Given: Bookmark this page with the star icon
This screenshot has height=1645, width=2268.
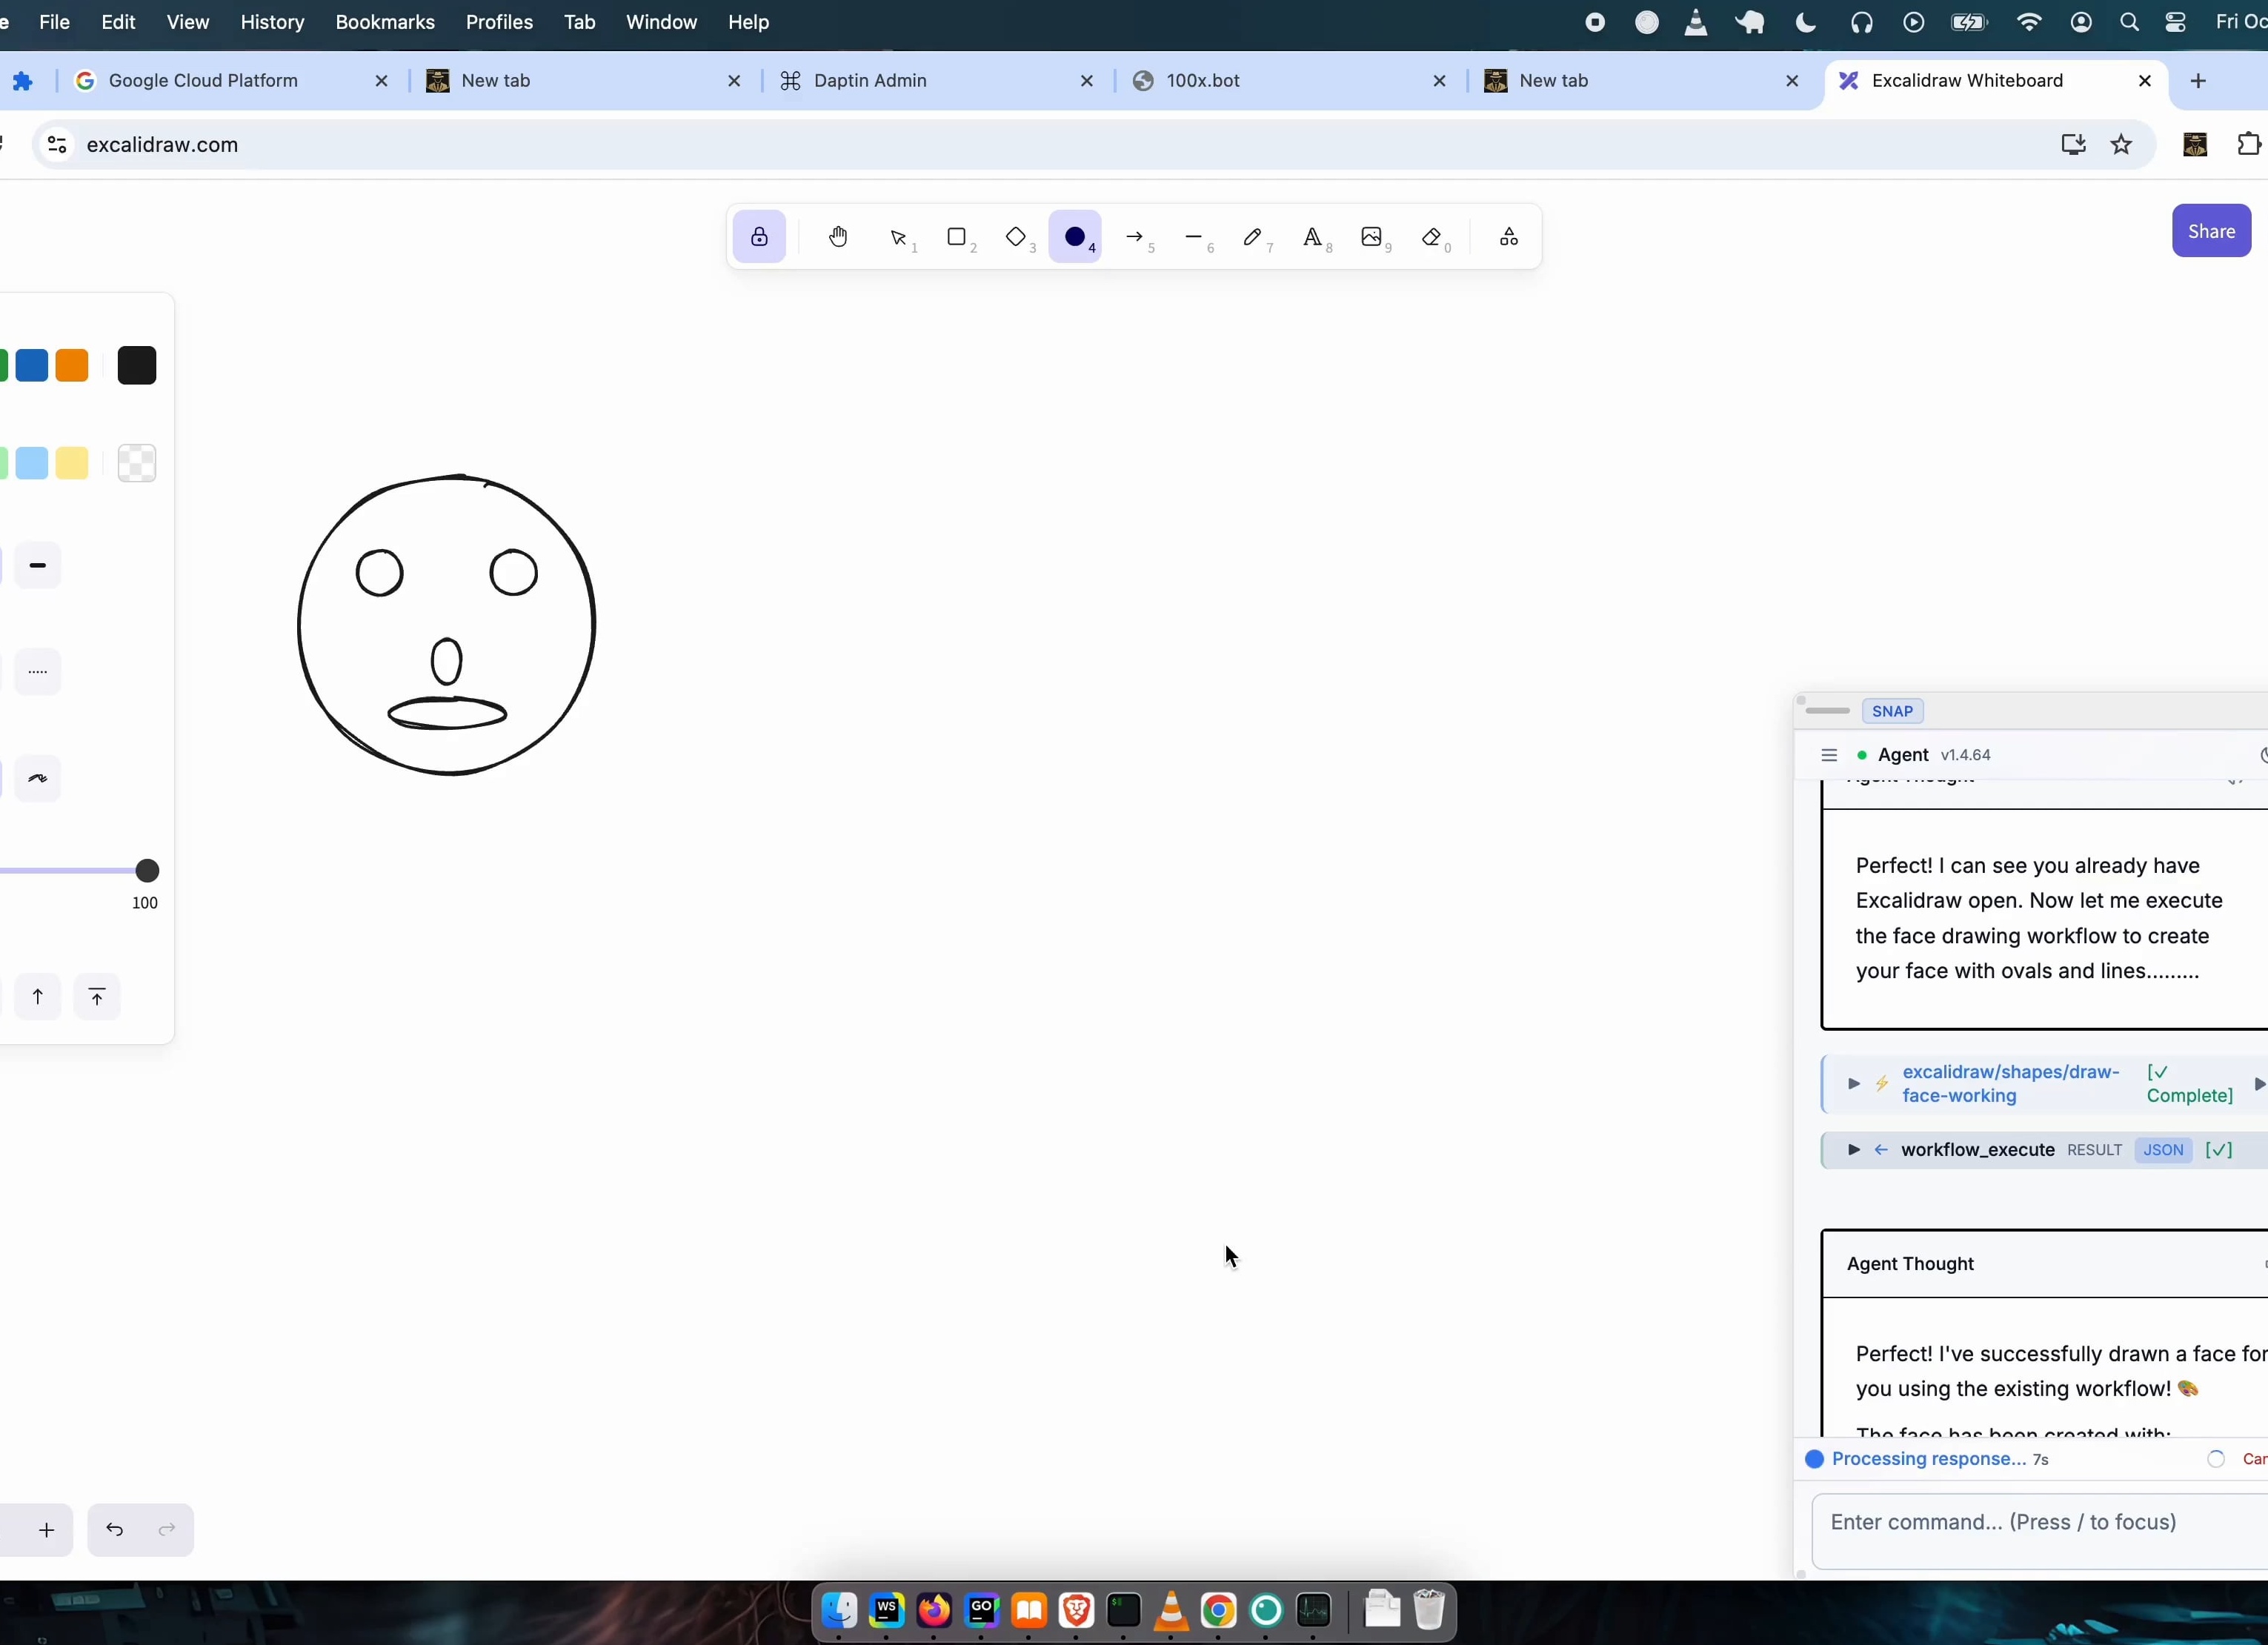Looking at the screenshot, I should point(2121,145).
